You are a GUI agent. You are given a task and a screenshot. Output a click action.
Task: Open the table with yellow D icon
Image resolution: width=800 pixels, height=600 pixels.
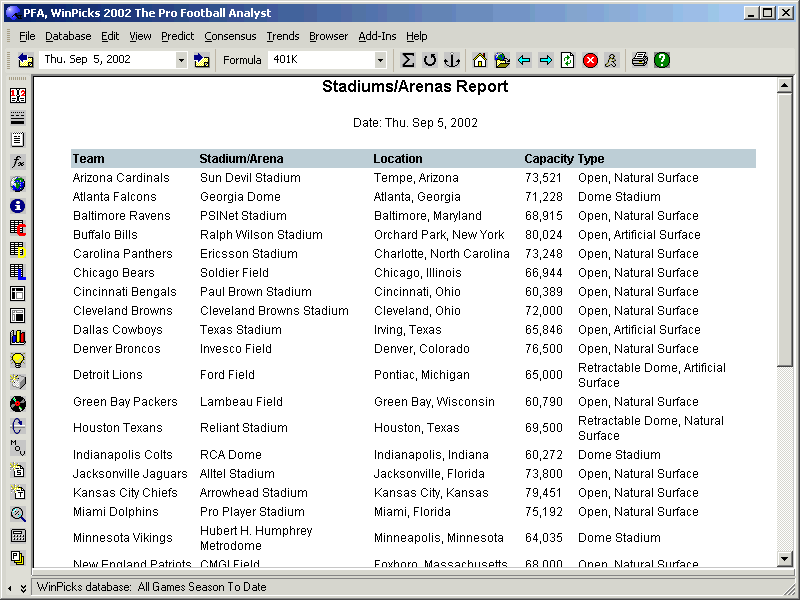(18, 249)
